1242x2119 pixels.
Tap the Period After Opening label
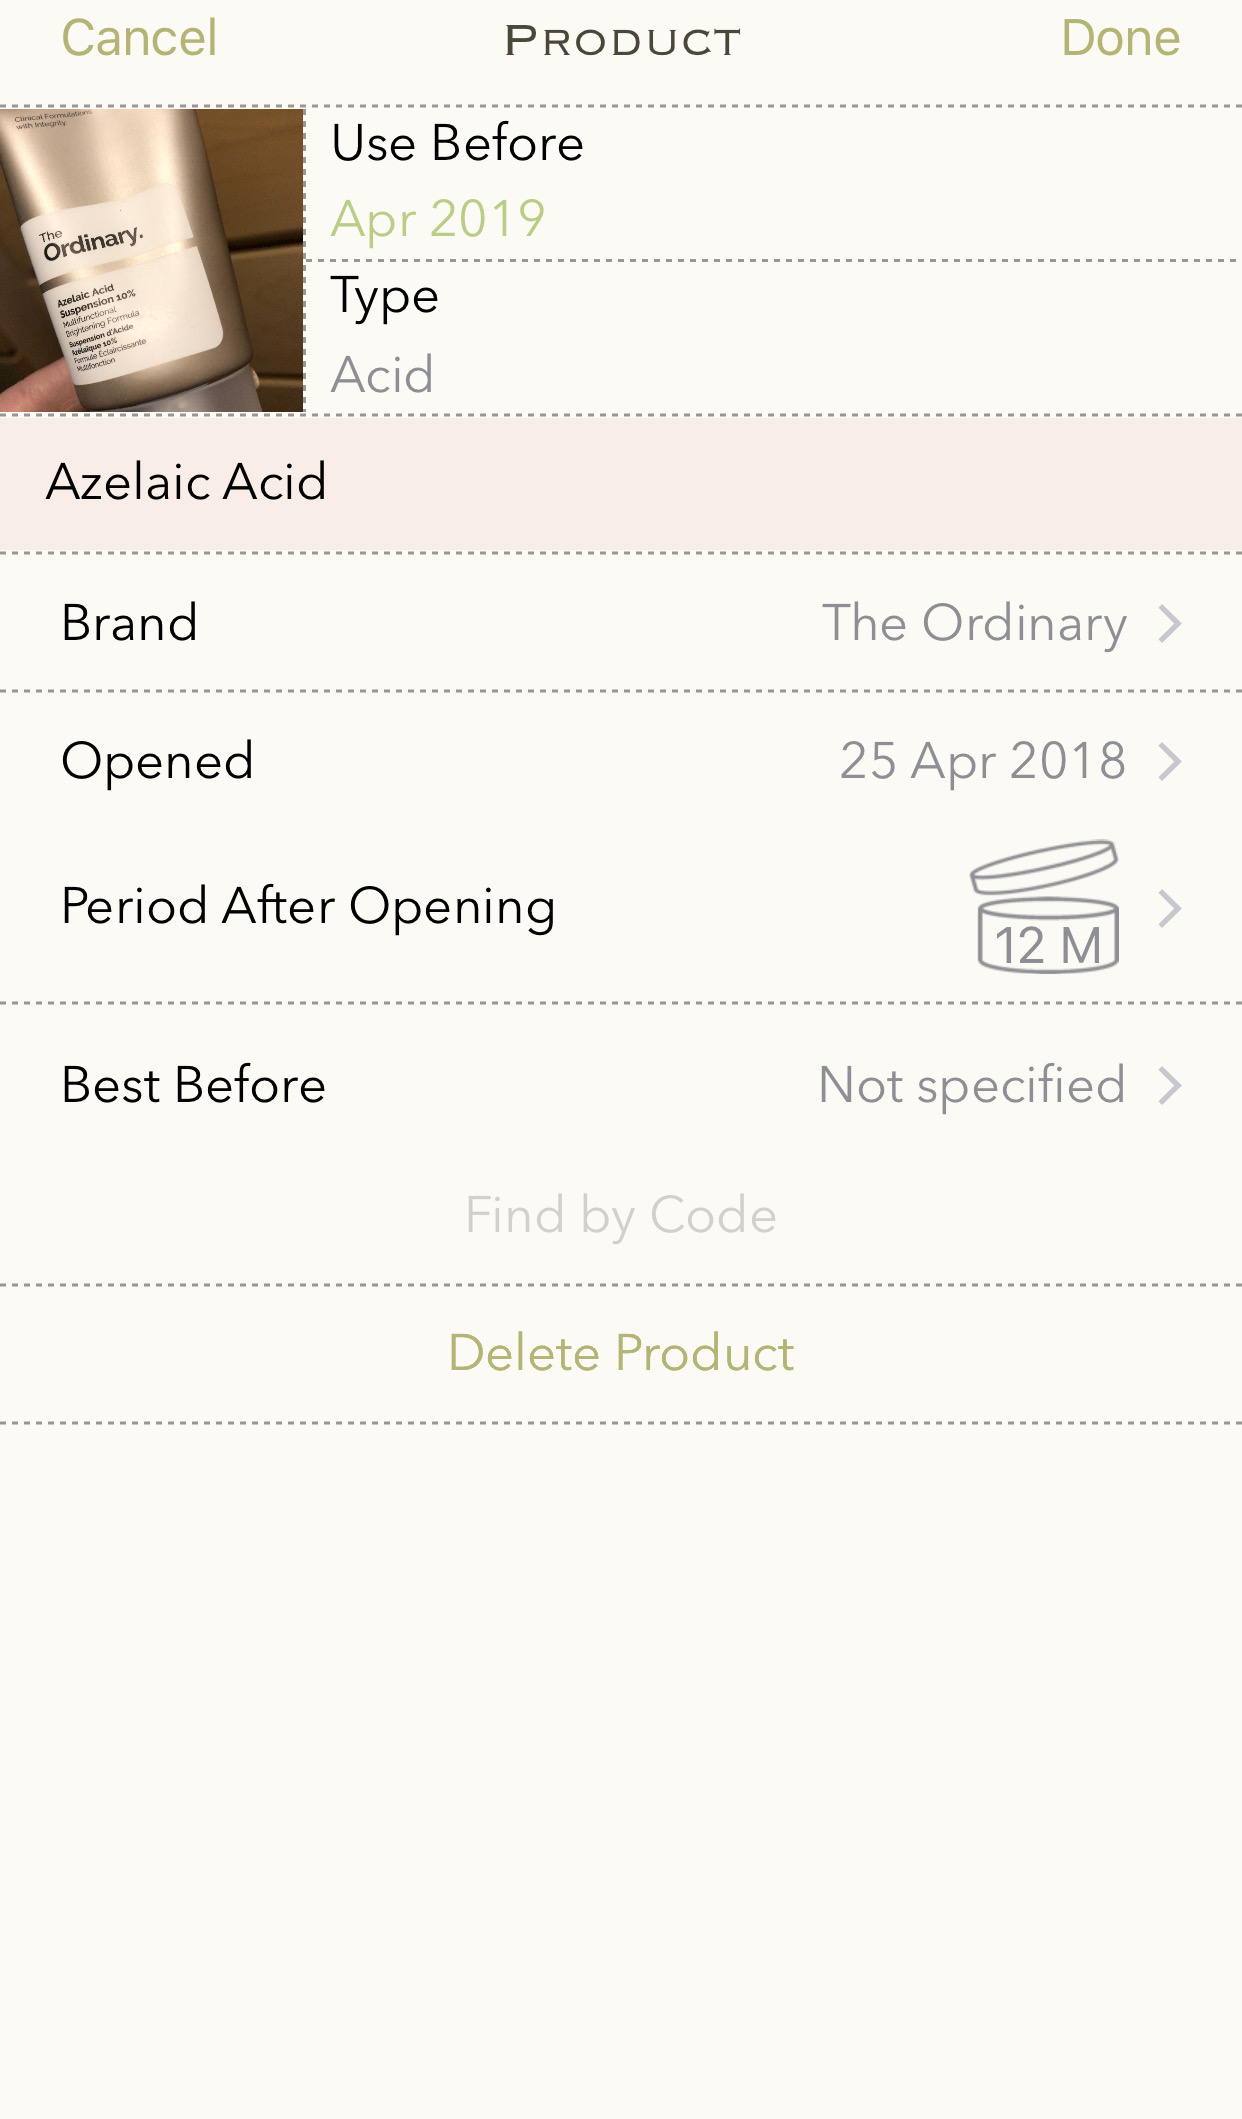pyautogui.click(x=308, y=907)
